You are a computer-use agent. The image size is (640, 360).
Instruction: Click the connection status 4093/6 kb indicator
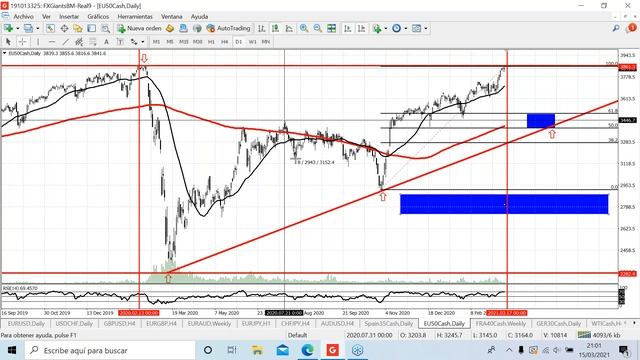point(599,335)
